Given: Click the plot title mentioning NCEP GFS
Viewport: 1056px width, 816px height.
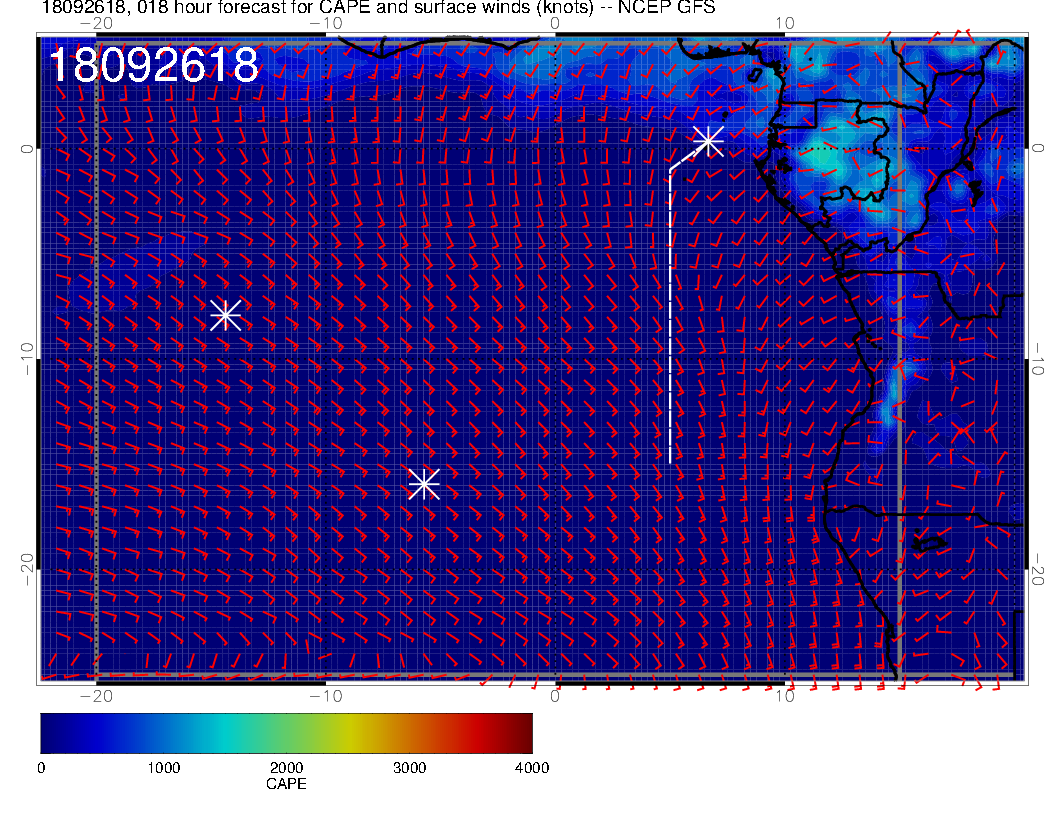Looking at the screenshot, I should point(378,7).
